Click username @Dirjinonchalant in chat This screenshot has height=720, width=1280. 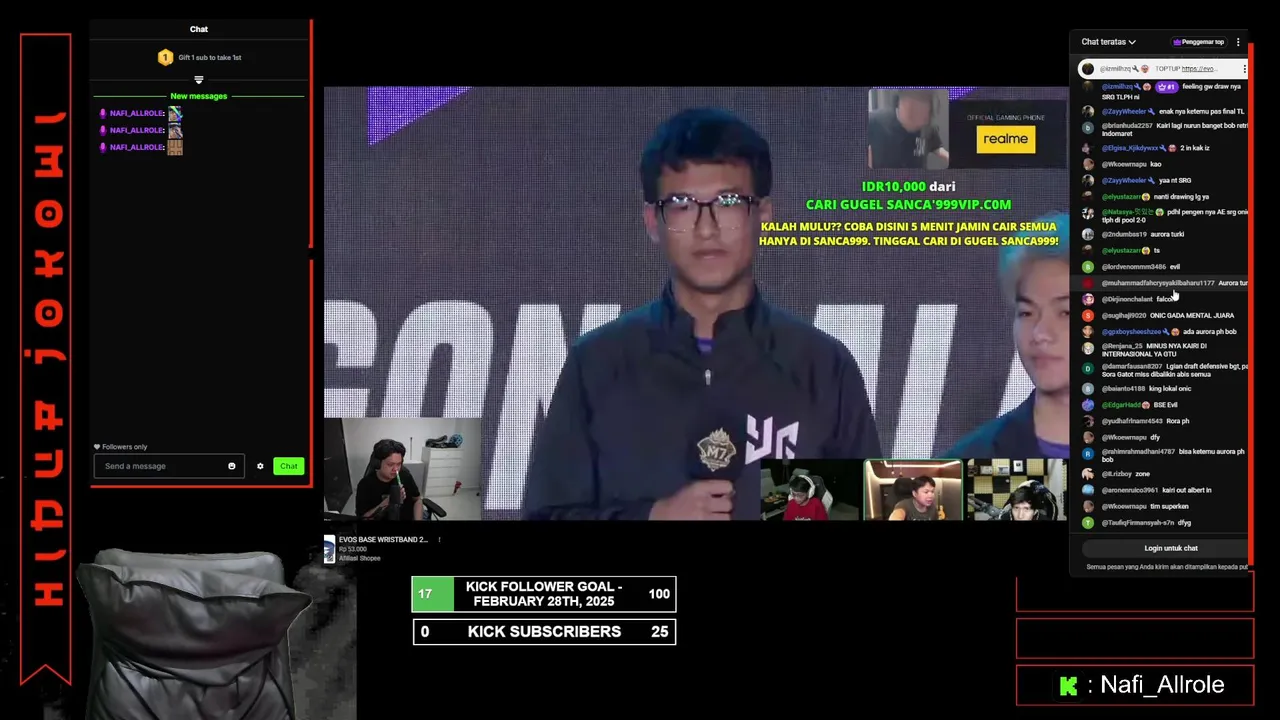point(1127,299)
